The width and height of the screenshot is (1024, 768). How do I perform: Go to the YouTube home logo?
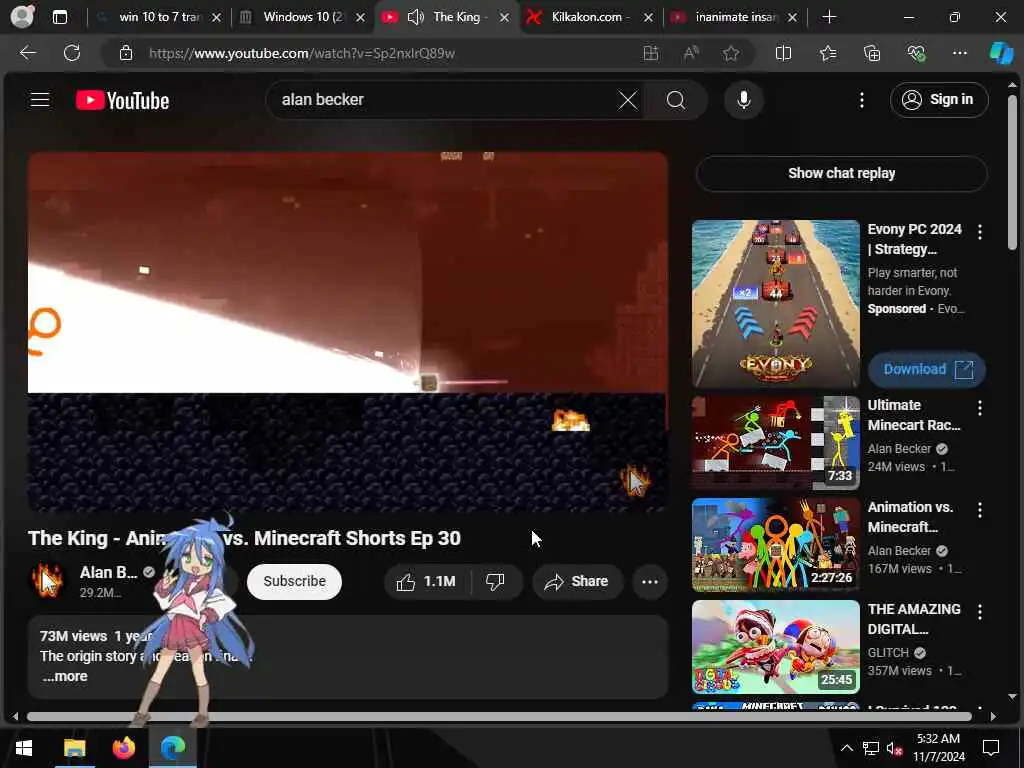click(122, 100)
